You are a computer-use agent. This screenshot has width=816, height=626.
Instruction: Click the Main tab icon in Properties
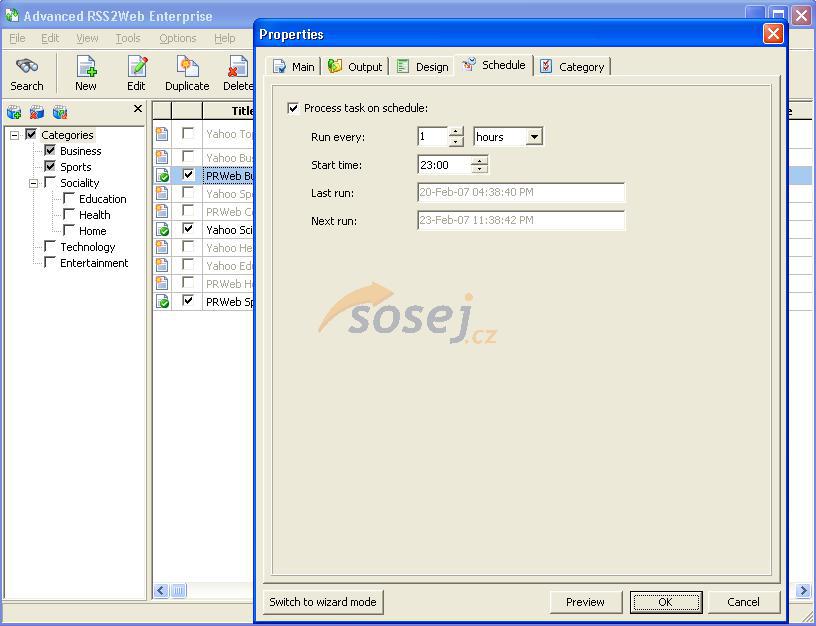click(279, 66)
